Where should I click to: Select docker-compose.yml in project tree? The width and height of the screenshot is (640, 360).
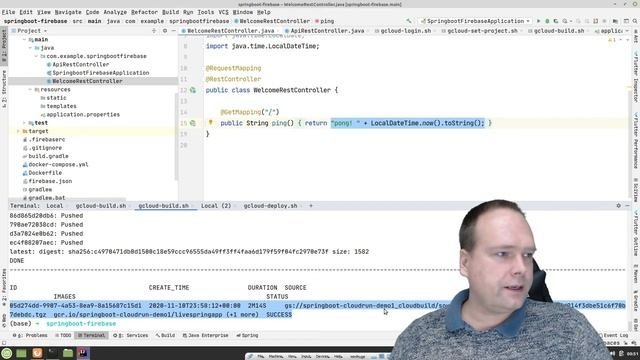point(56,164)
